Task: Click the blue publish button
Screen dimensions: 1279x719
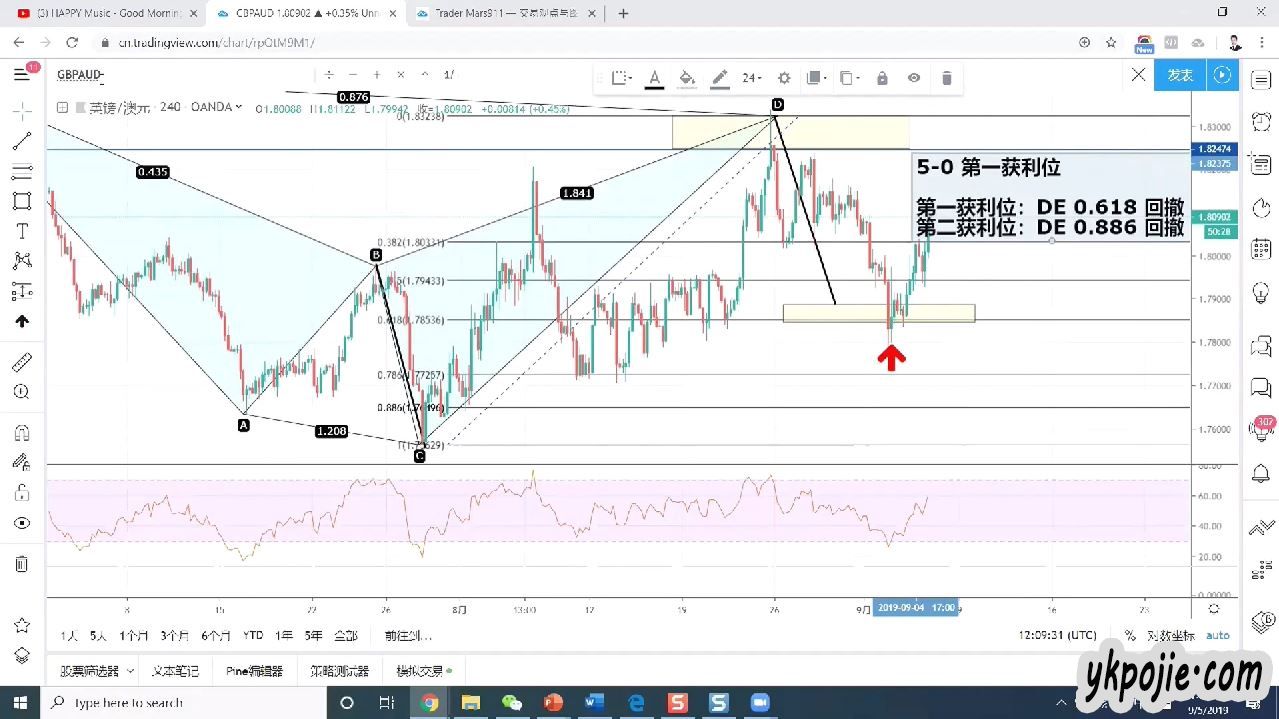Action: click(x=1180, y=75)
